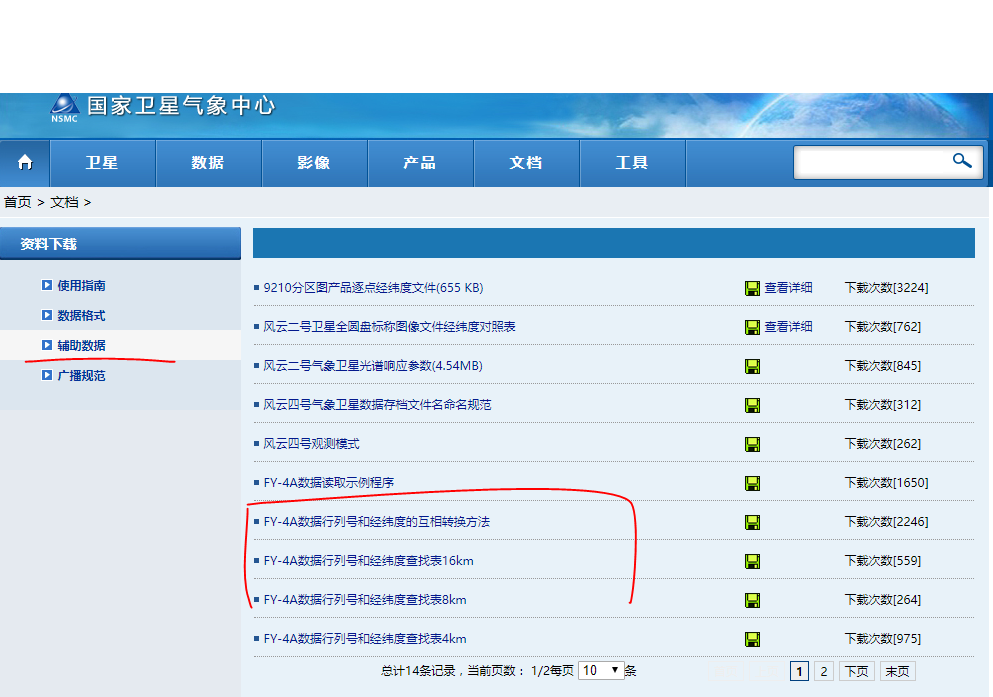Click the home icon in the navigation bar
Image resolution: width=993 pixels, height=697 pixels.
pyautogui.click(x=24, y=162)
